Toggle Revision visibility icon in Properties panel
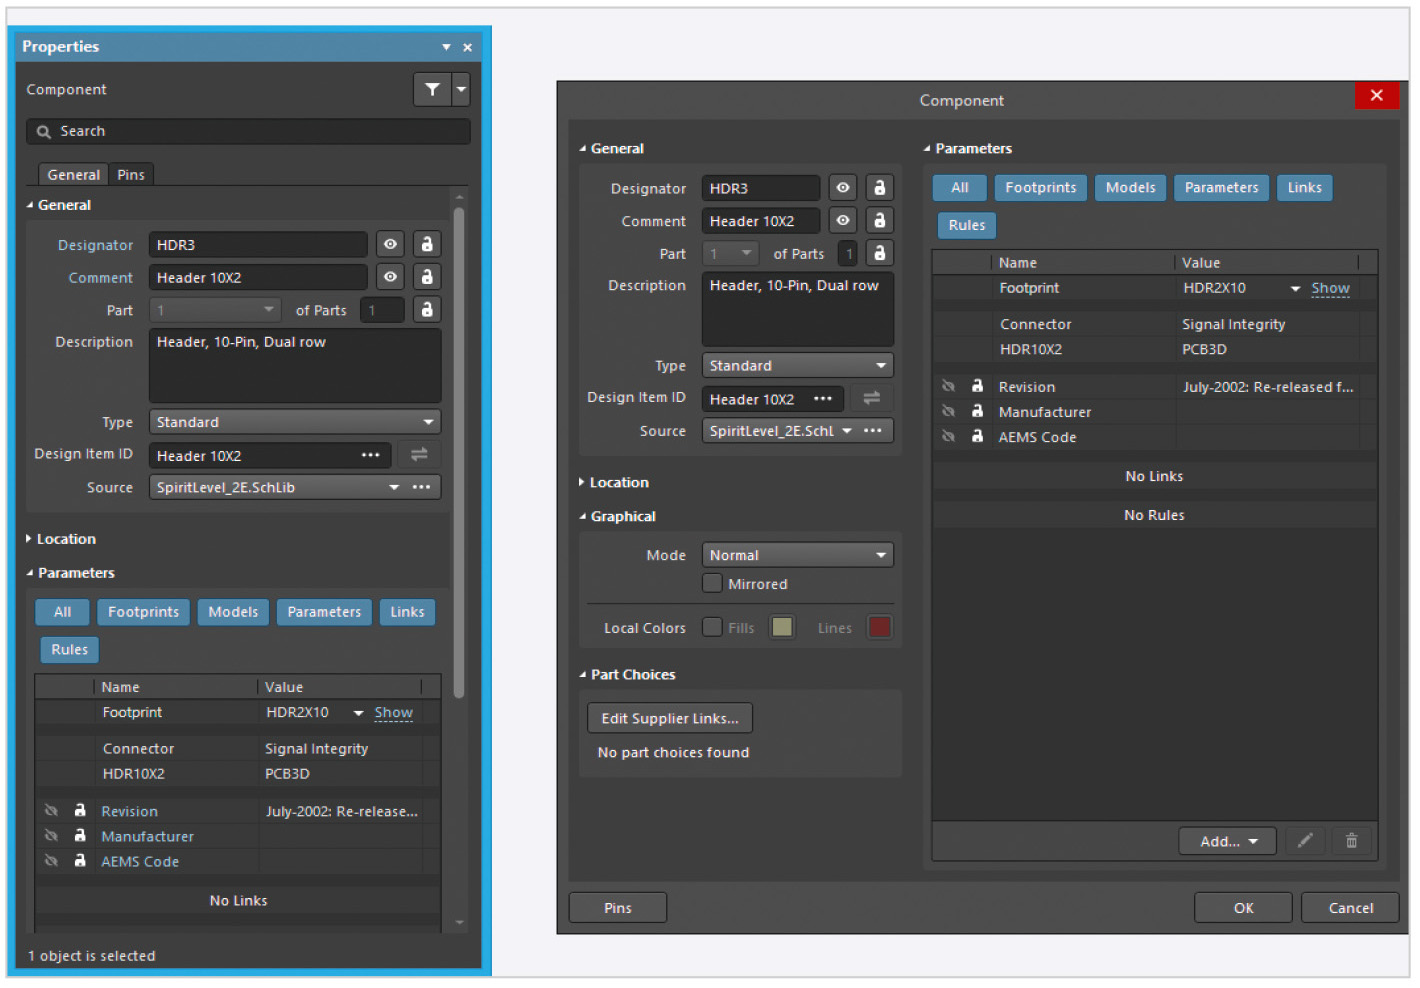The image size is (1420, 988). point(50,810)
